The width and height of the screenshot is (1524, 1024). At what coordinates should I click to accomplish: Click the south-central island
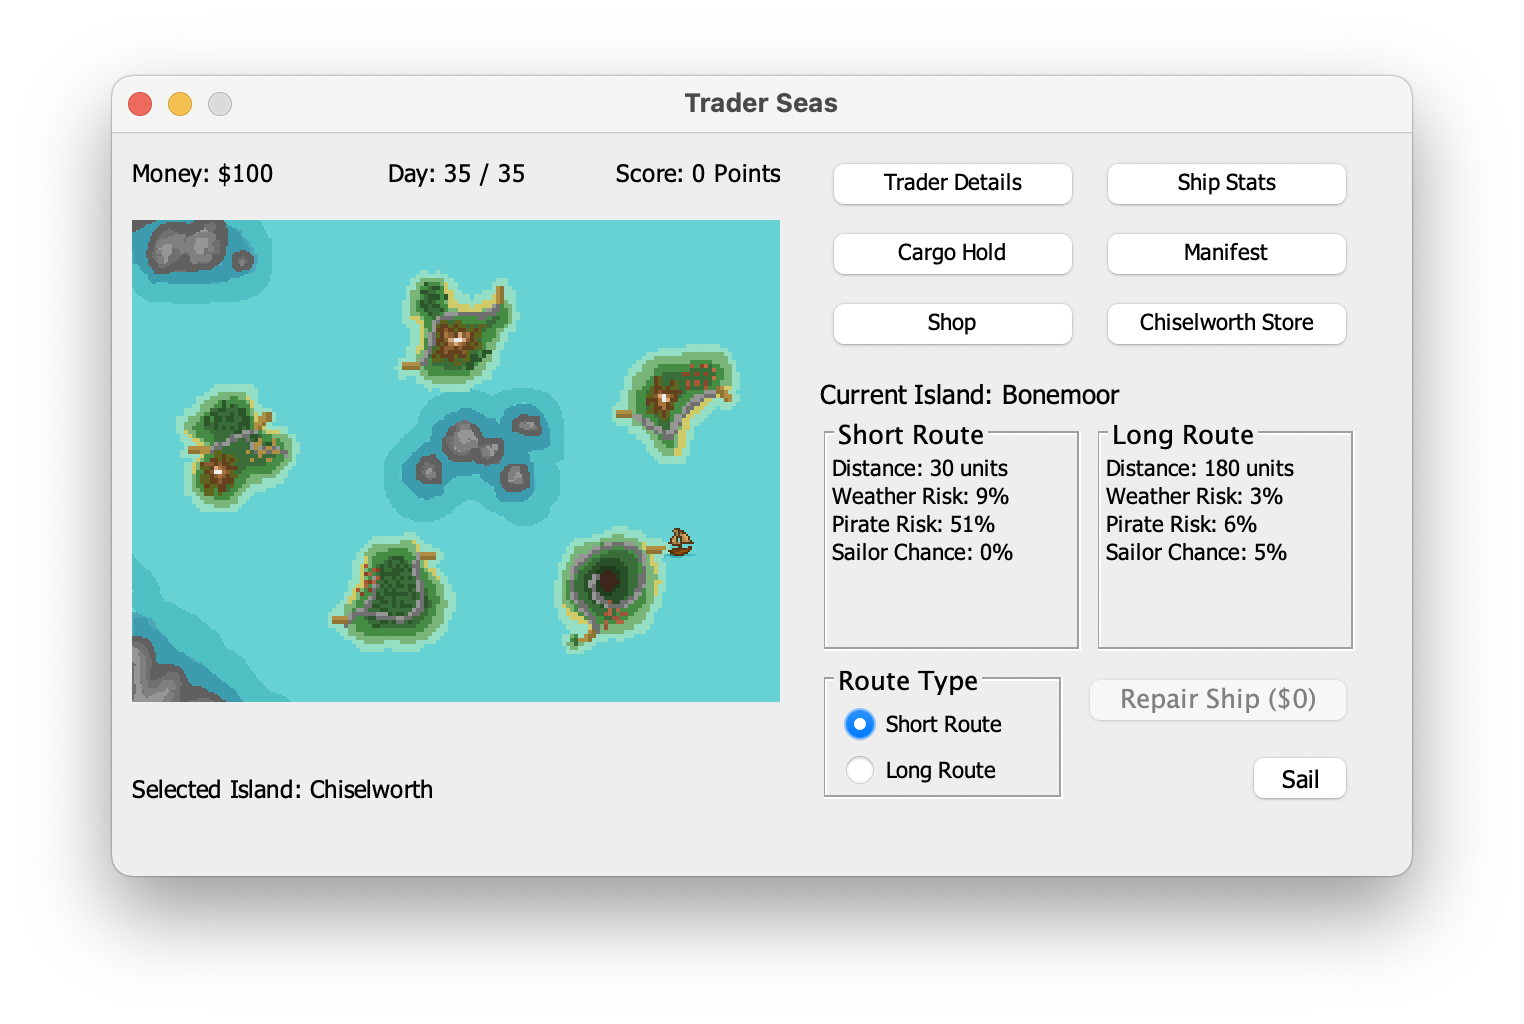click(x=395, y=590)
